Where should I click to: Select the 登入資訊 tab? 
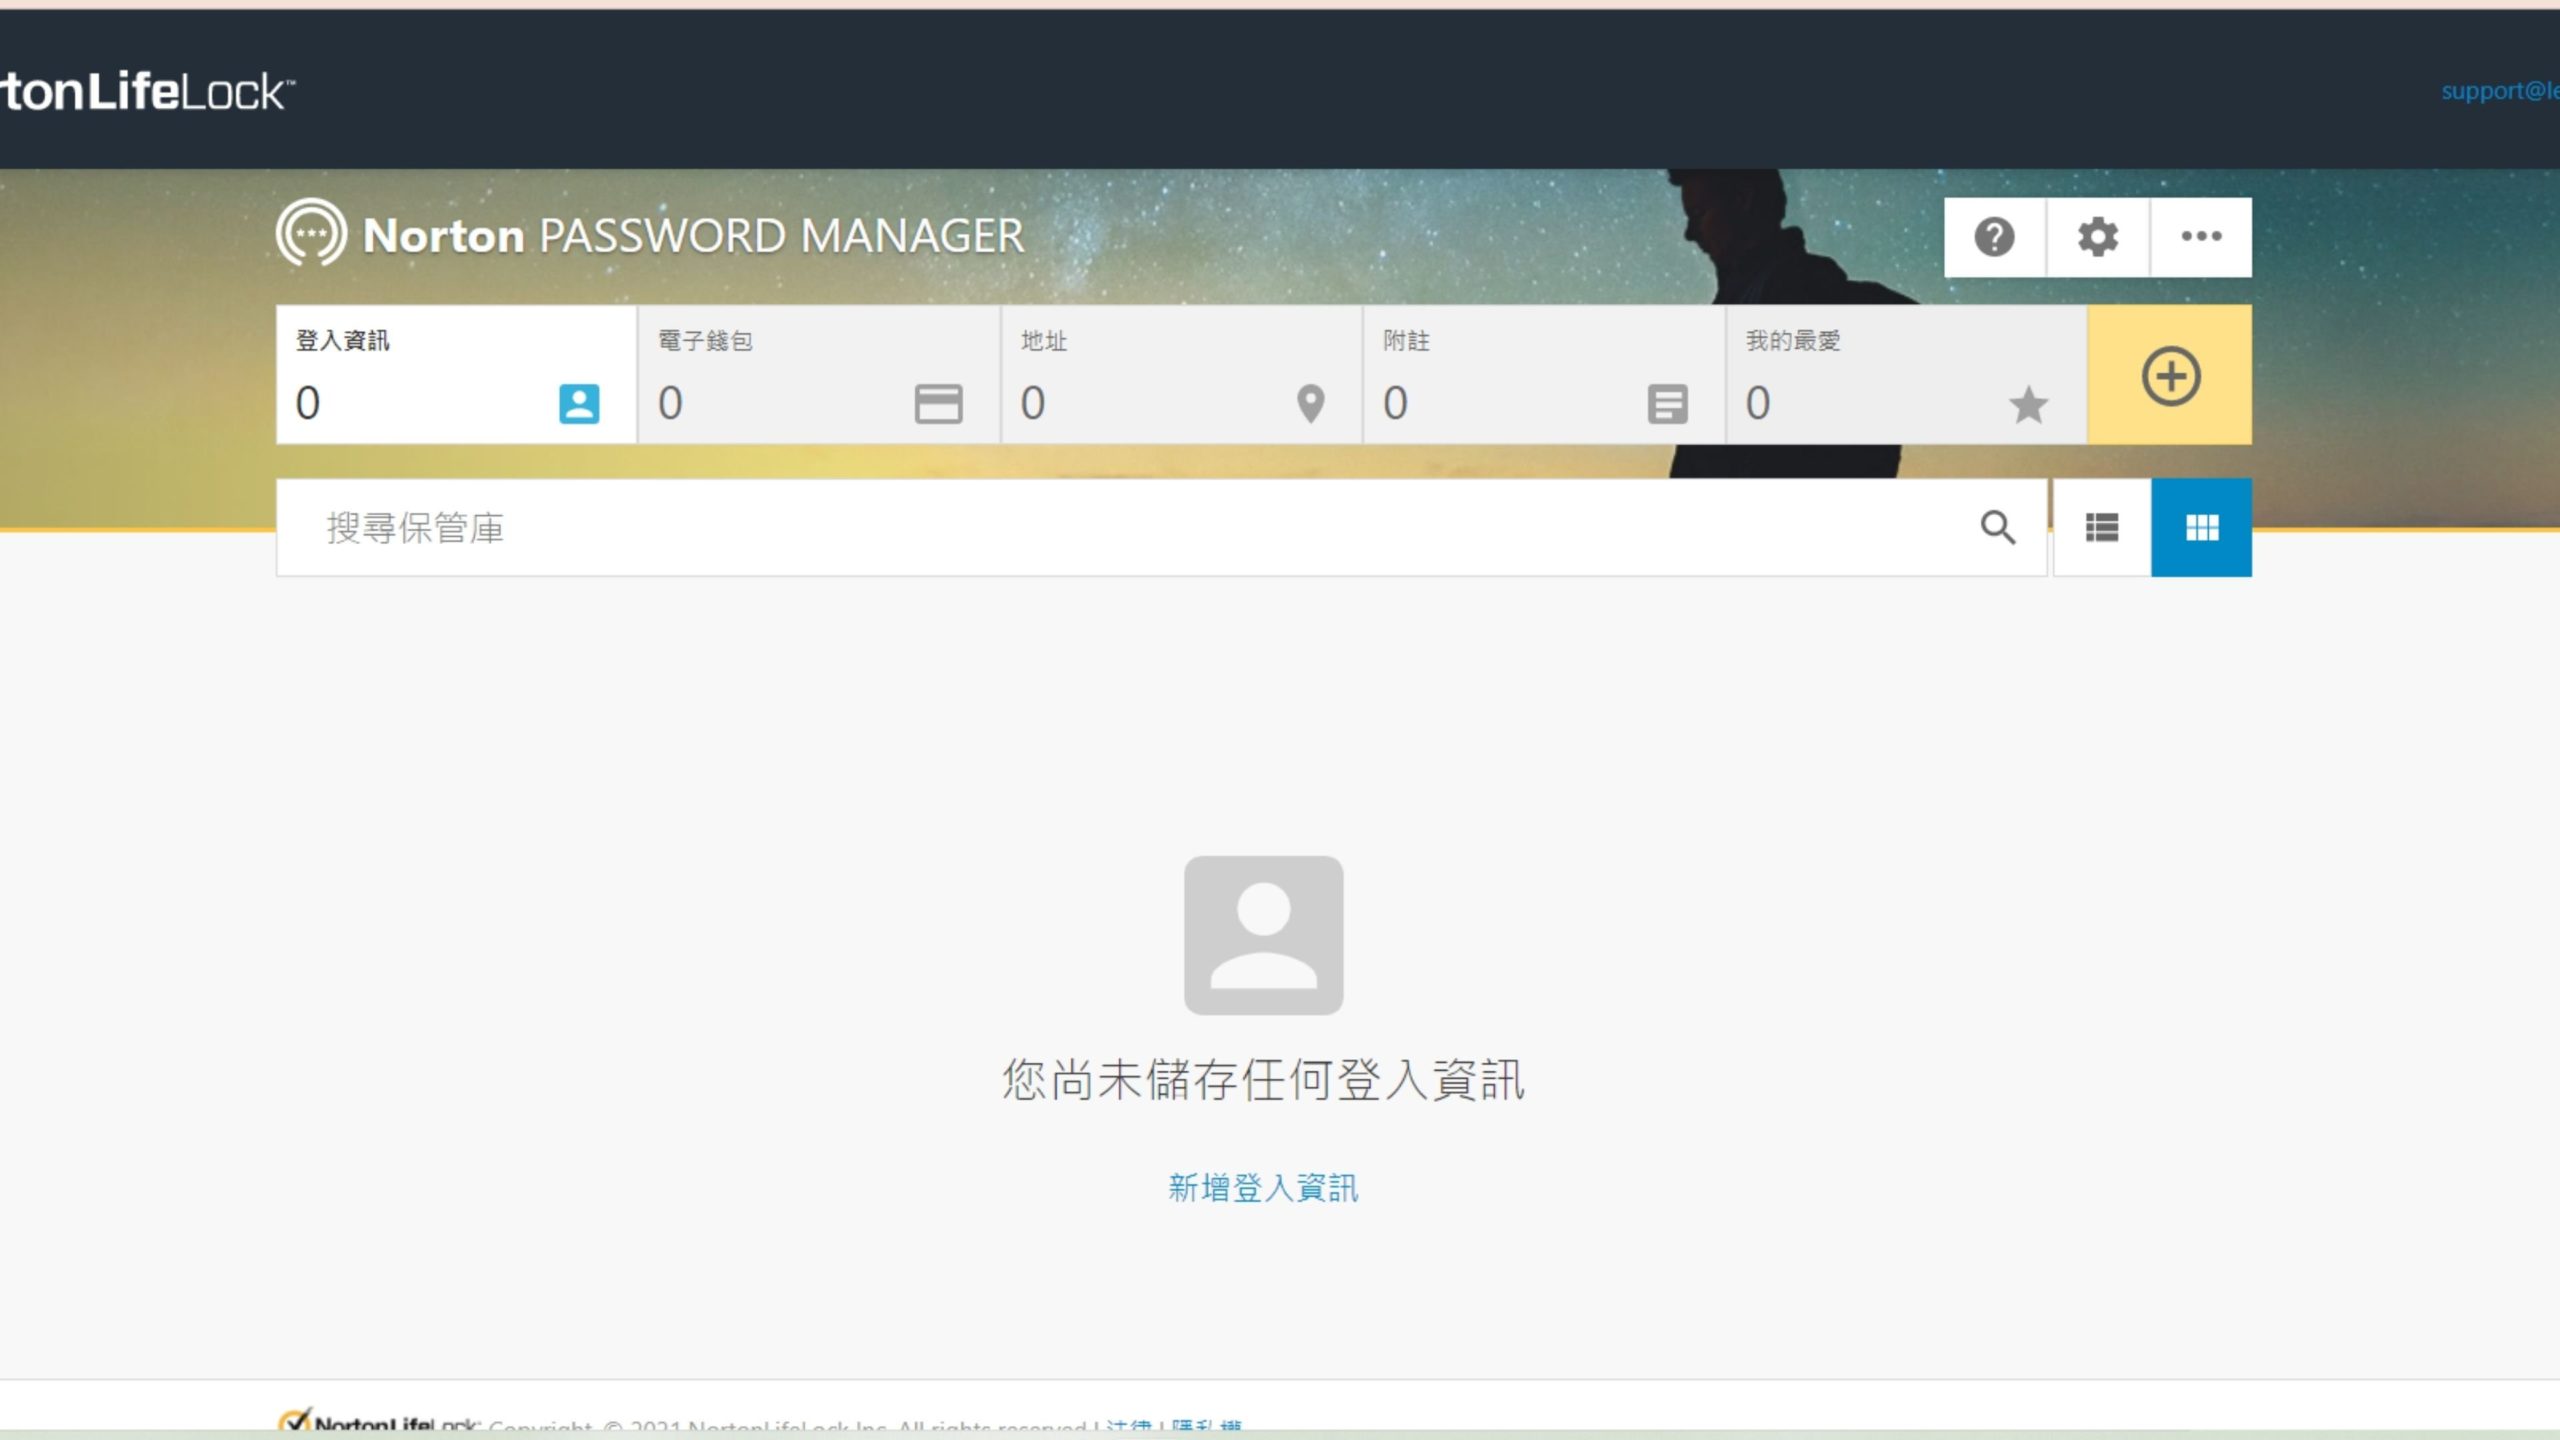(x=456, y=375)
